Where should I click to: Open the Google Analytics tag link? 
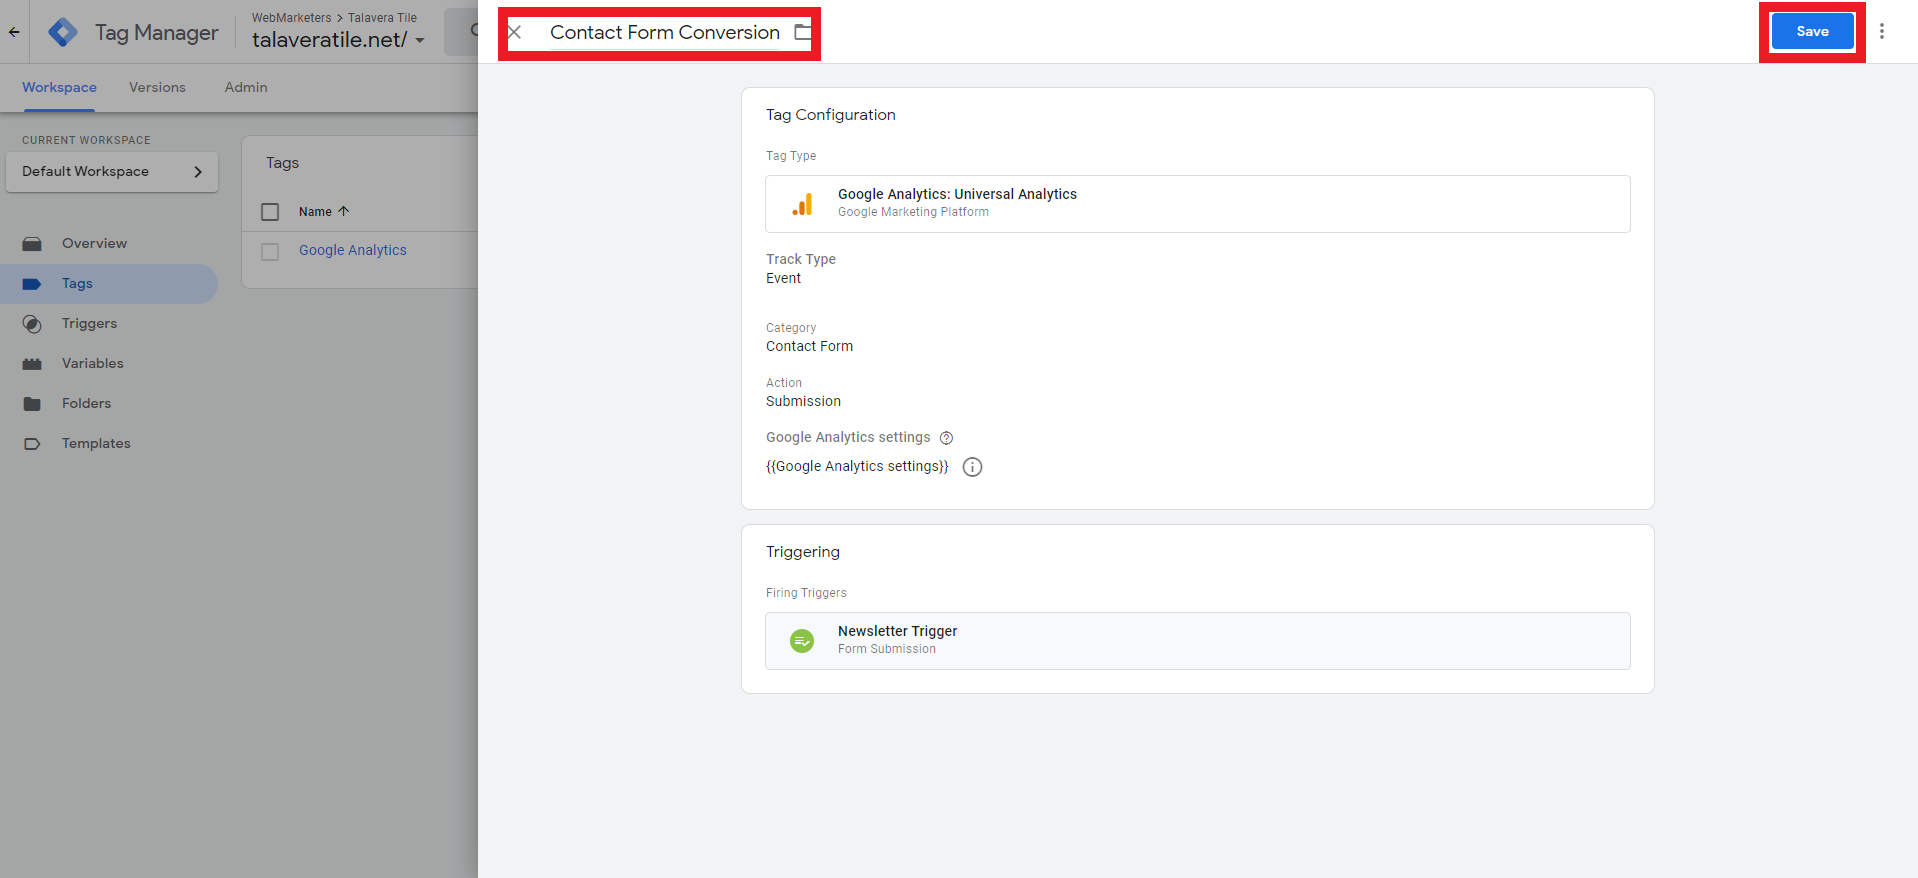click(352, 250)
